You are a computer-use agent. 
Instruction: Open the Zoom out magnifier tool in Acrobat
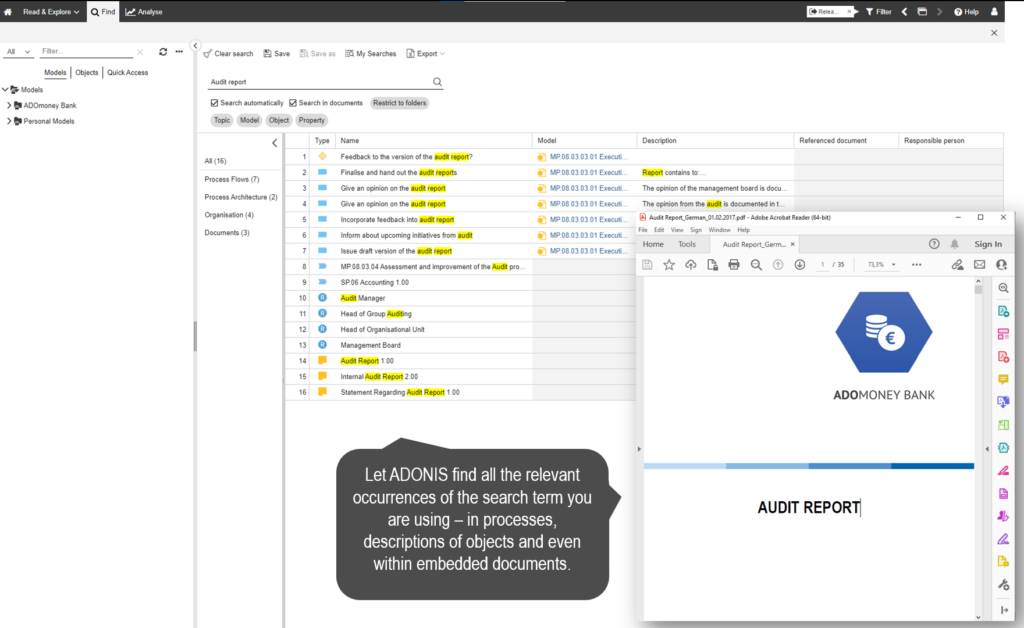tap(757, 265)
